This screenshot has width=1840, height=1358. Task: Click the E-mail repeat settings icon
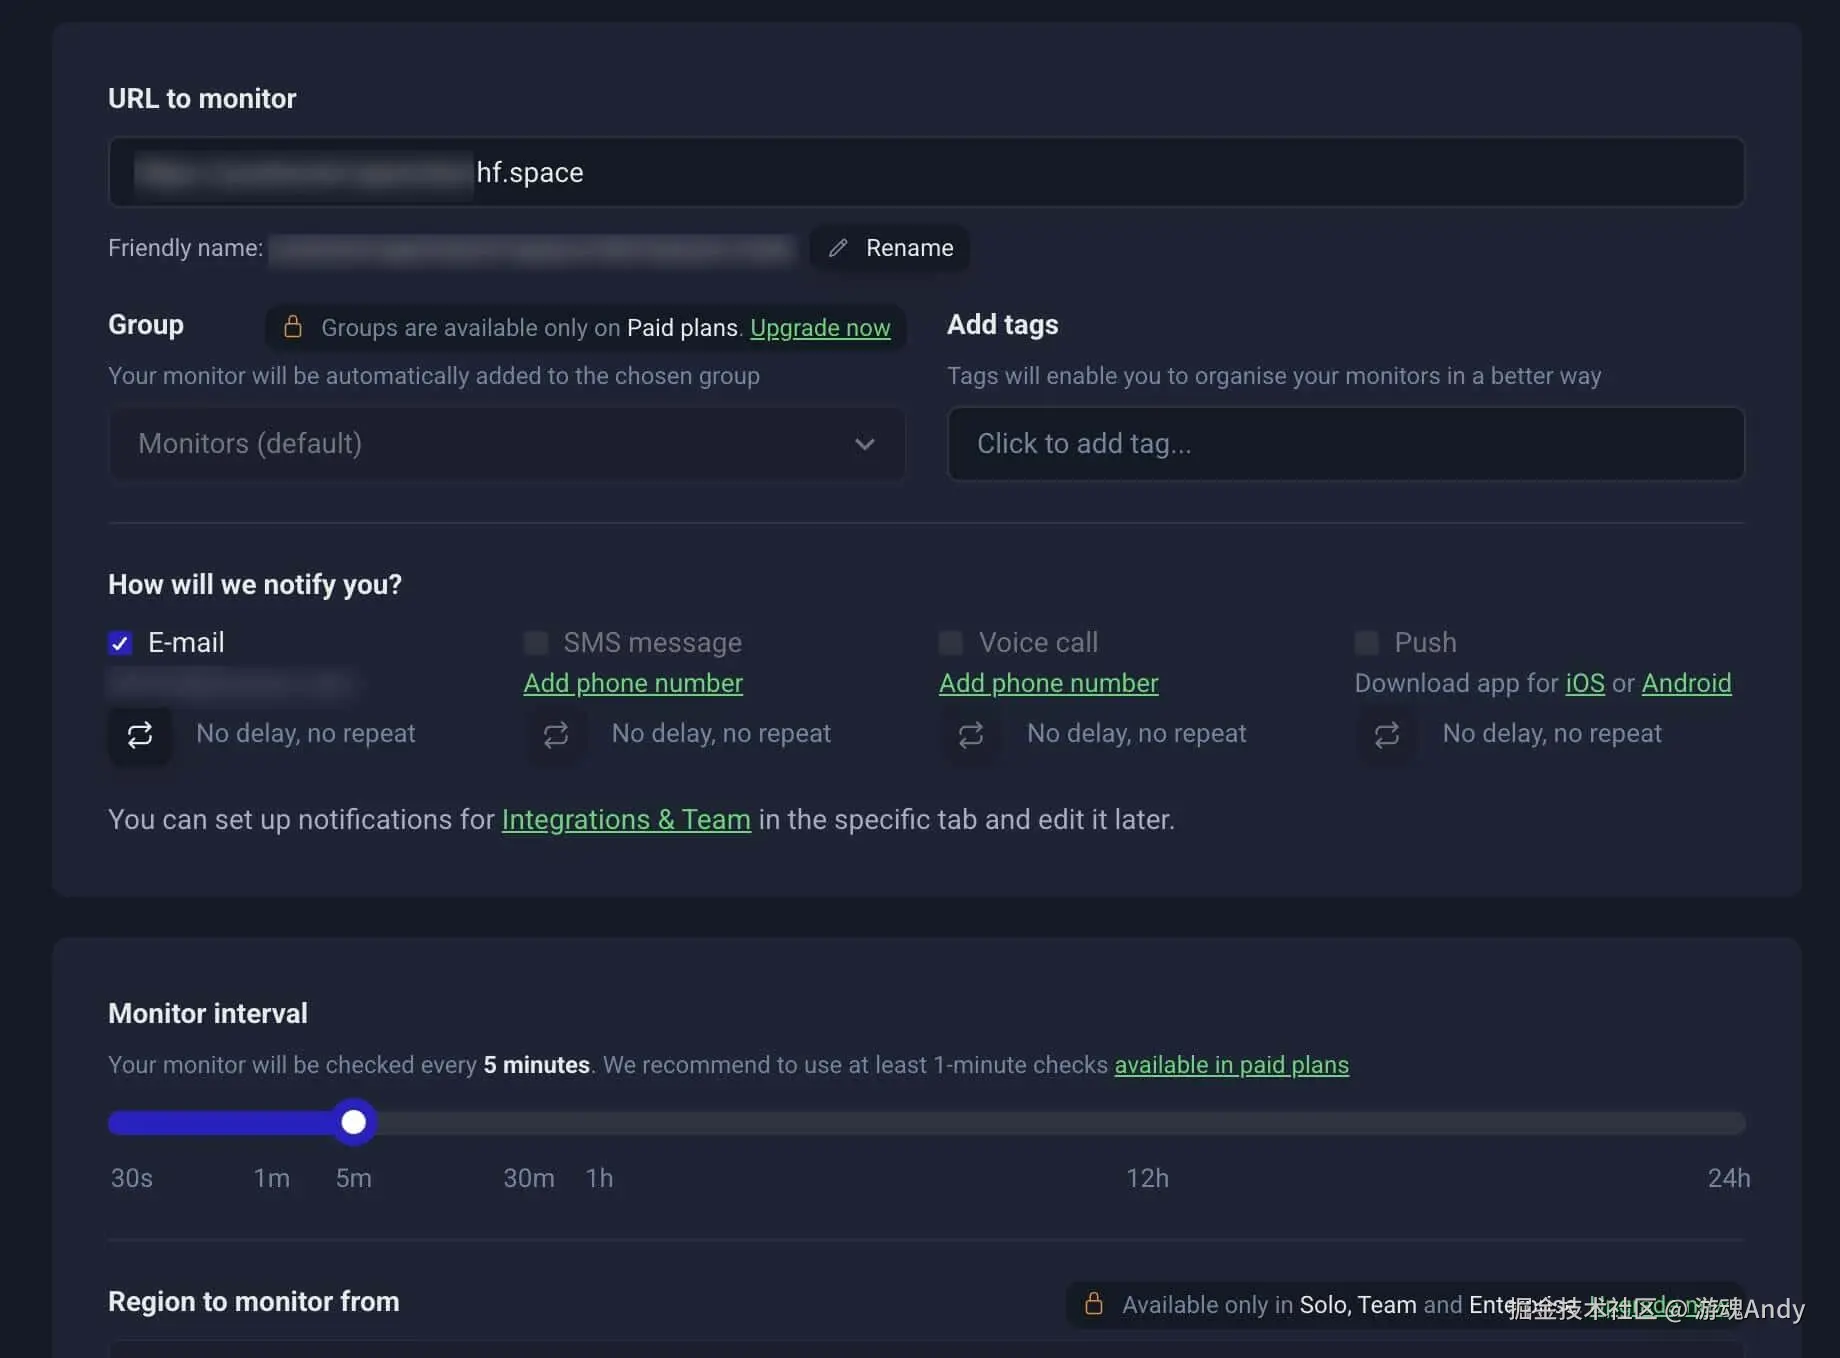tap(140, 735)
